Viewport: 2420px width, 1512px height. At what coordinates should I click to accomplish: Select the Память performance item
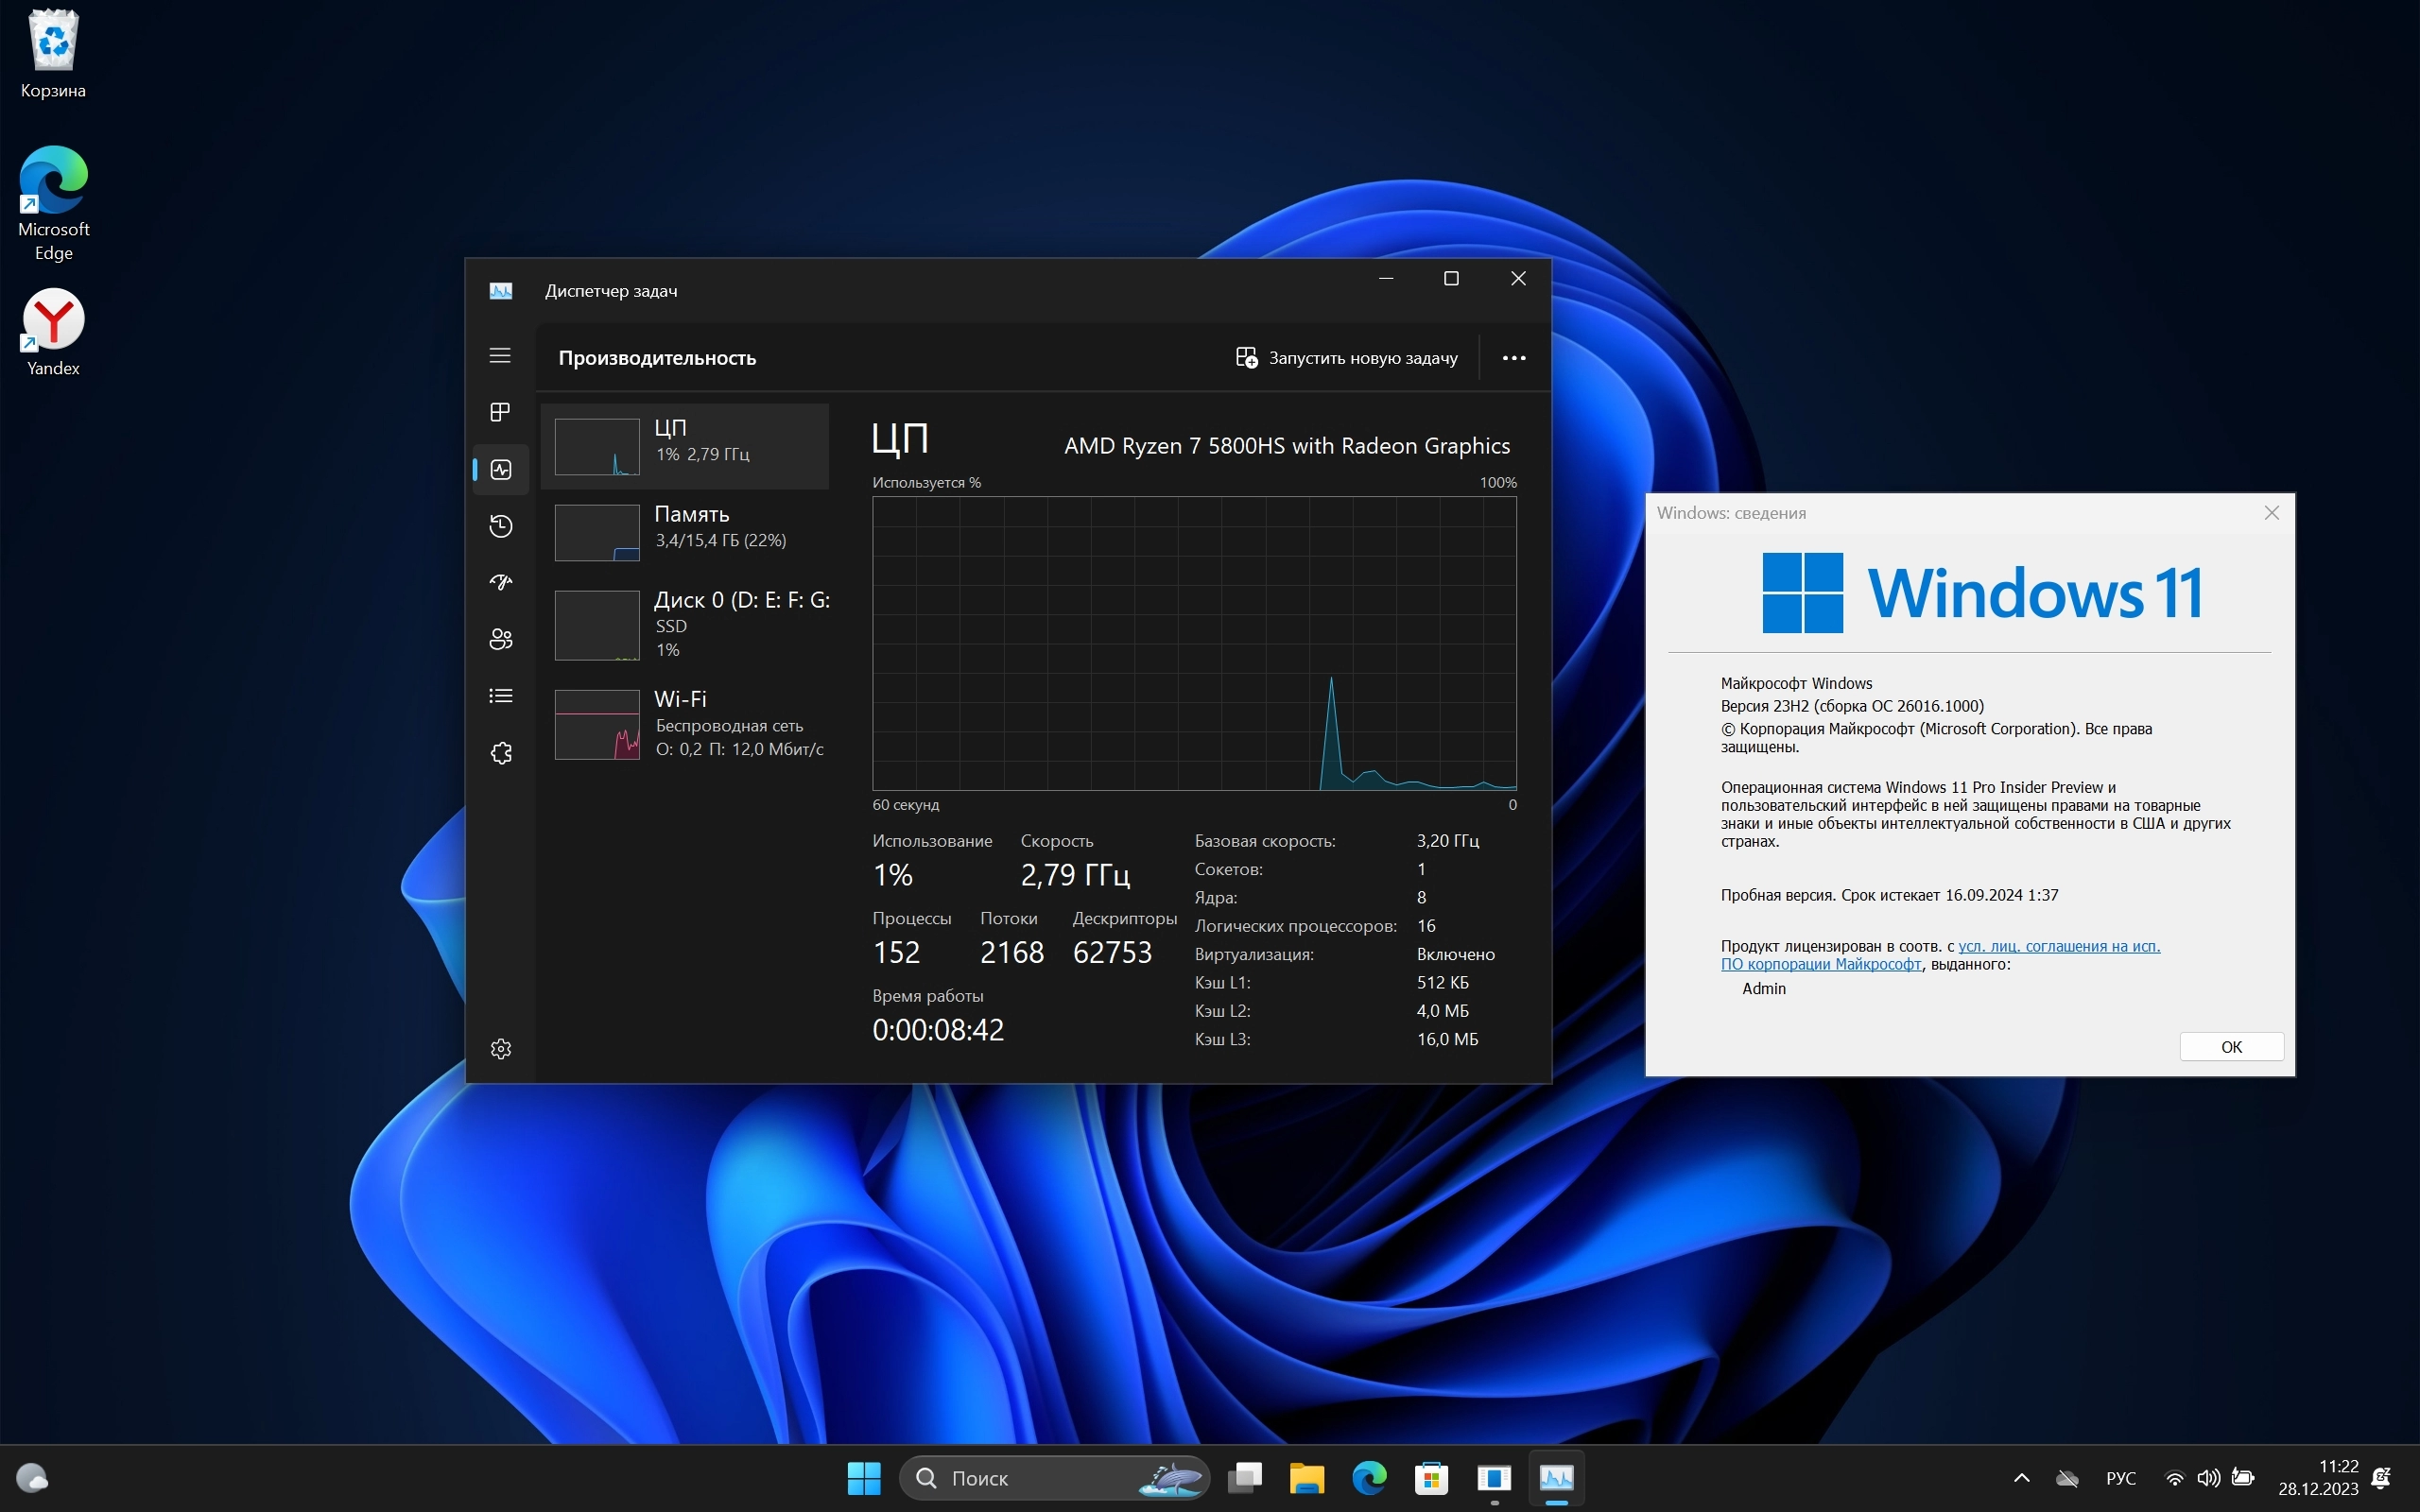click(690, 530)
